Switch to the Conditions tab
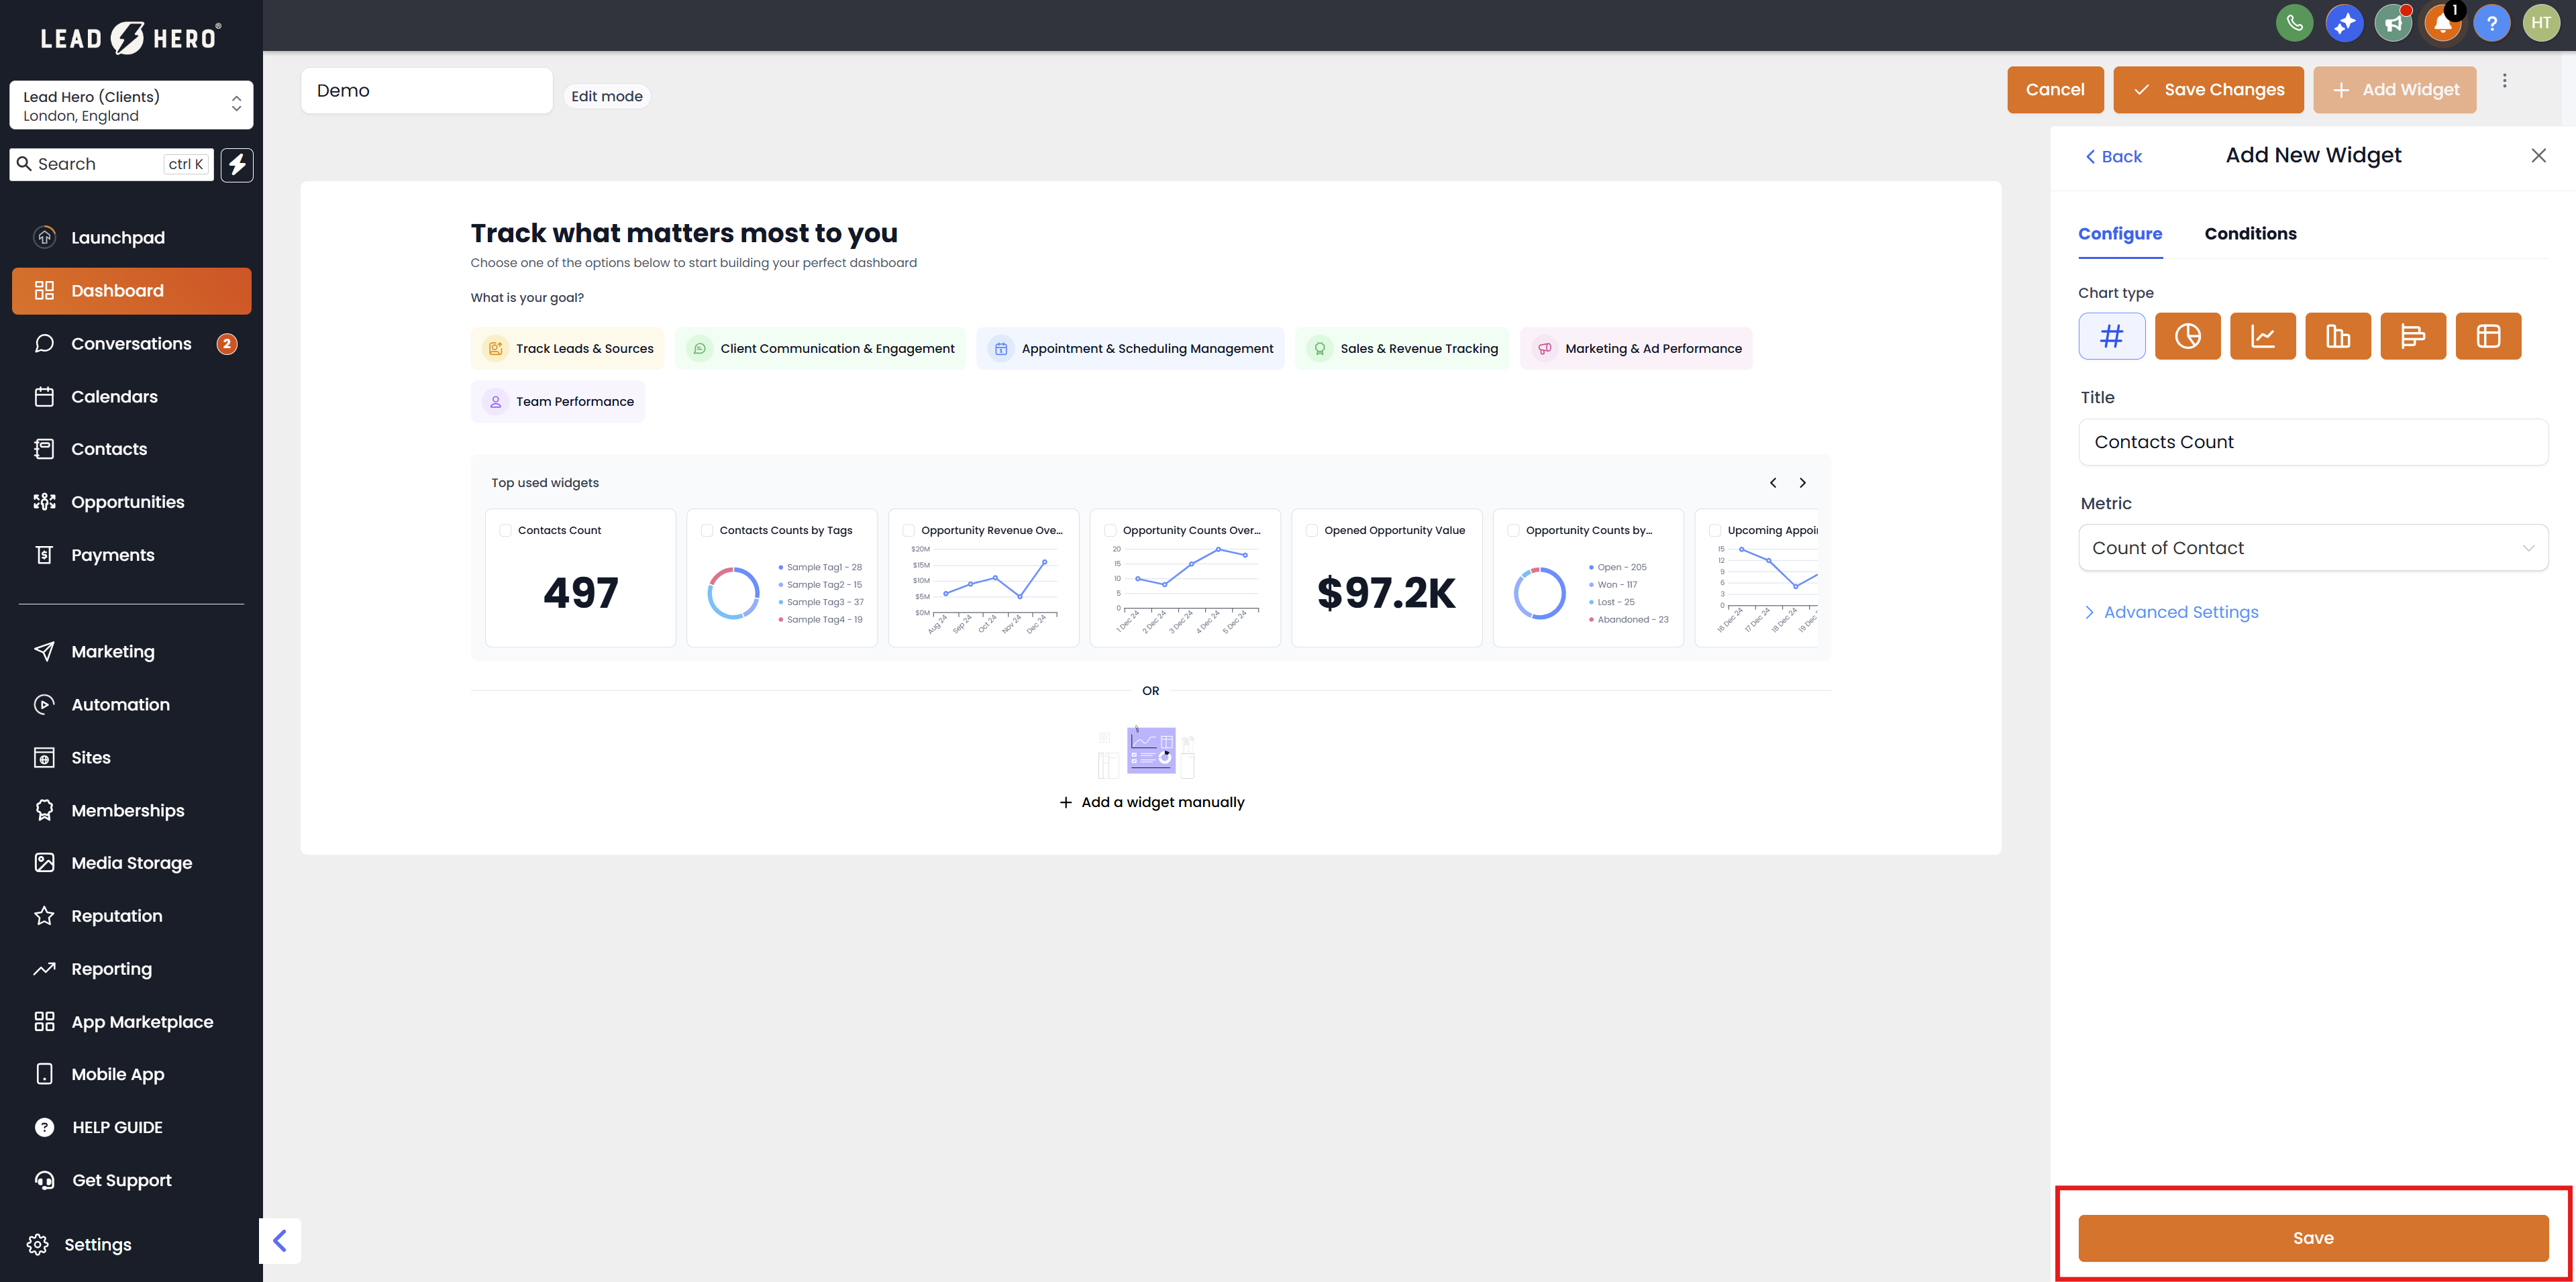2576x1282 pixels. [2250, 234]
